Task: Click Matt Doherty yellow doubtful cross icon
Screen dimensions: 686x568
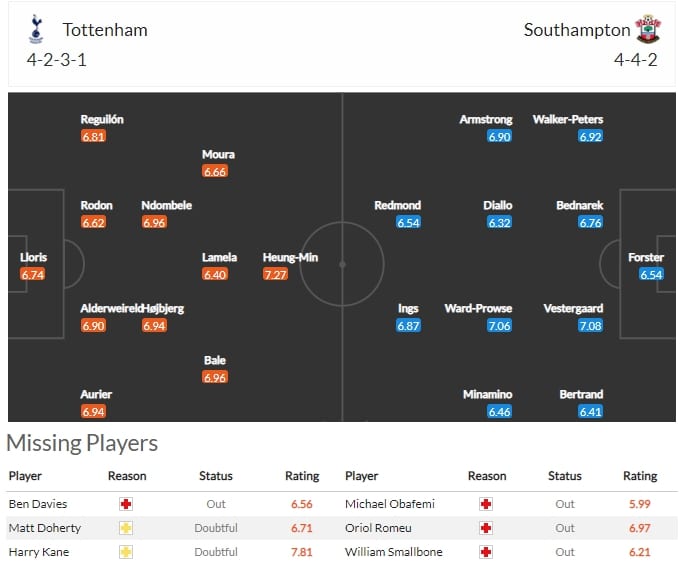Action: (126, 528)
